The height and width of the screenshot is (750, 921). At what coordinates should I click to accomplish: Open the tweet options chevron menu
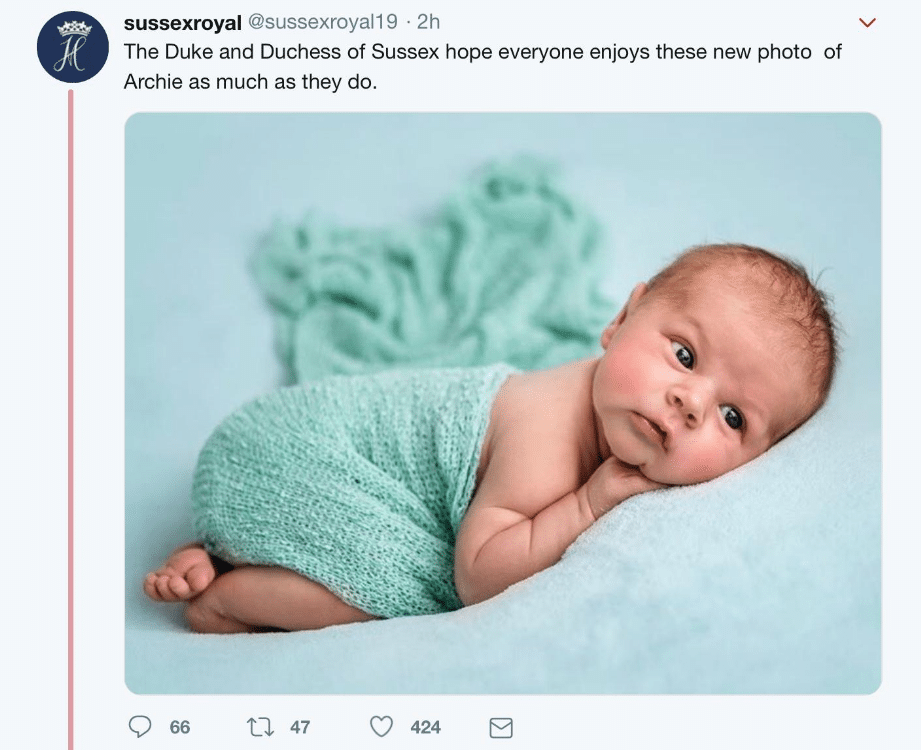coord(868,22)
